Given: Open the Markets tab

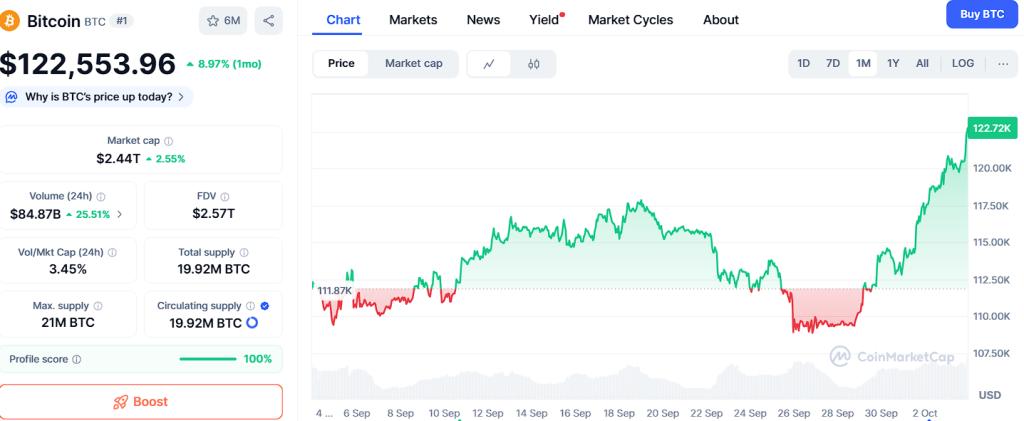Looking at the screenshot, I should point(413,20).
